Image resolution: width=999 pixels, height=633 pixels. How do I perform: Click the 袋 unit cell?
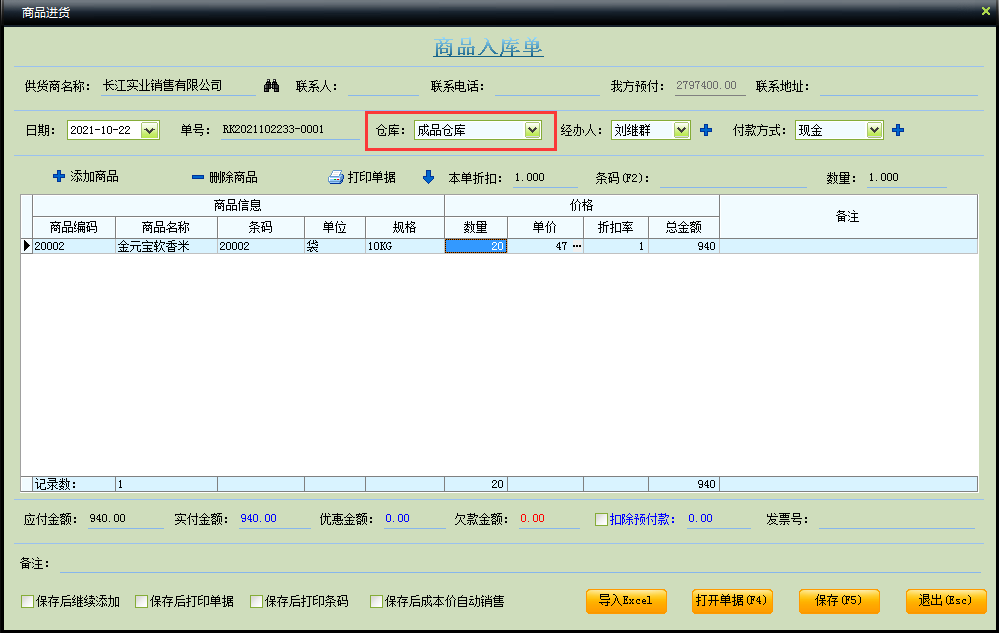334,246
